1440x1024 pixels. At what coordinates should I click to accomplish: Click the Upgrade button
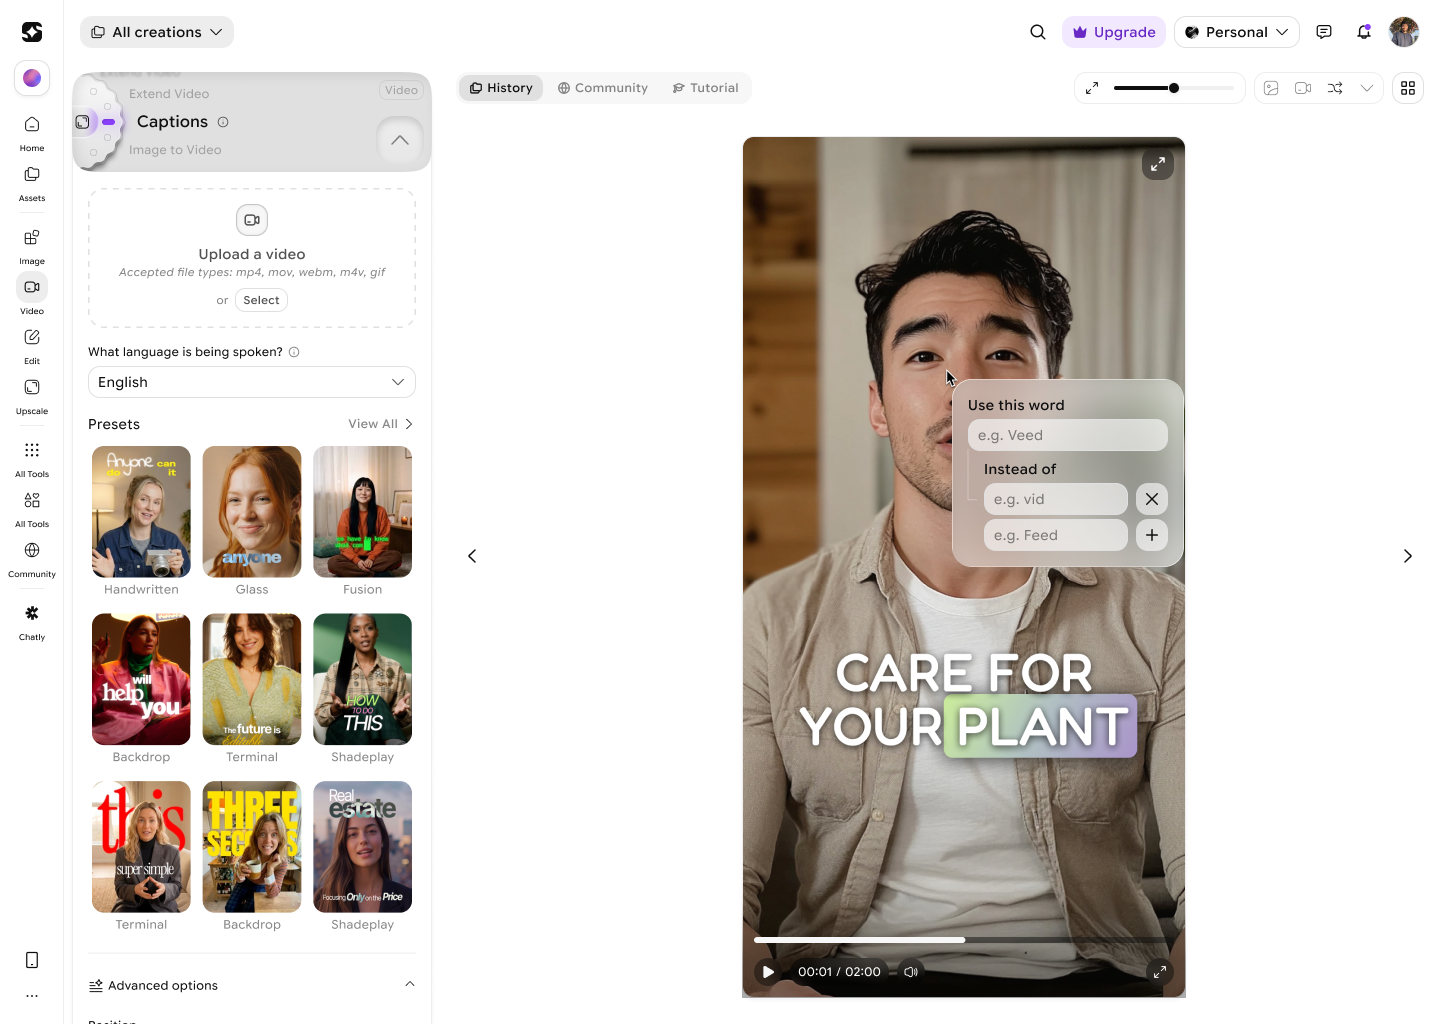pos(1114,32)
